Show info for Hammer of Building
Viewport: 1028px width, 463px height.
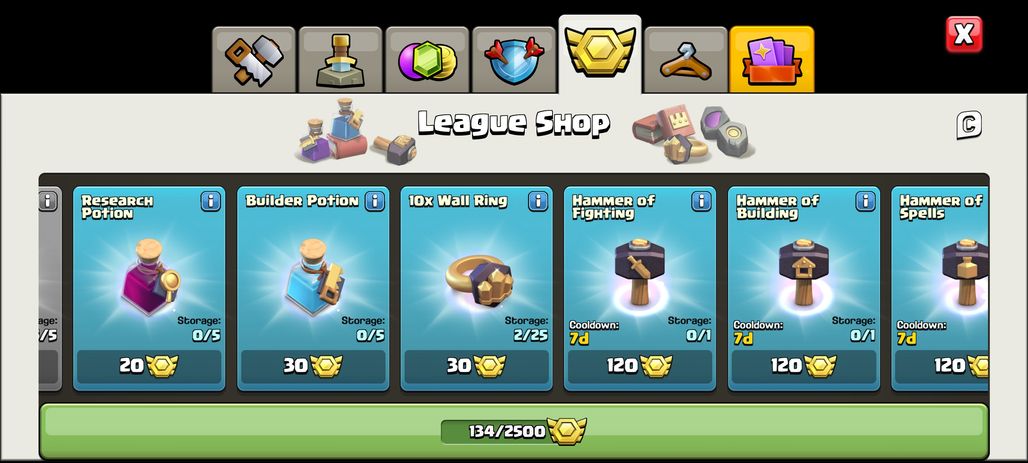coord(865,201)
